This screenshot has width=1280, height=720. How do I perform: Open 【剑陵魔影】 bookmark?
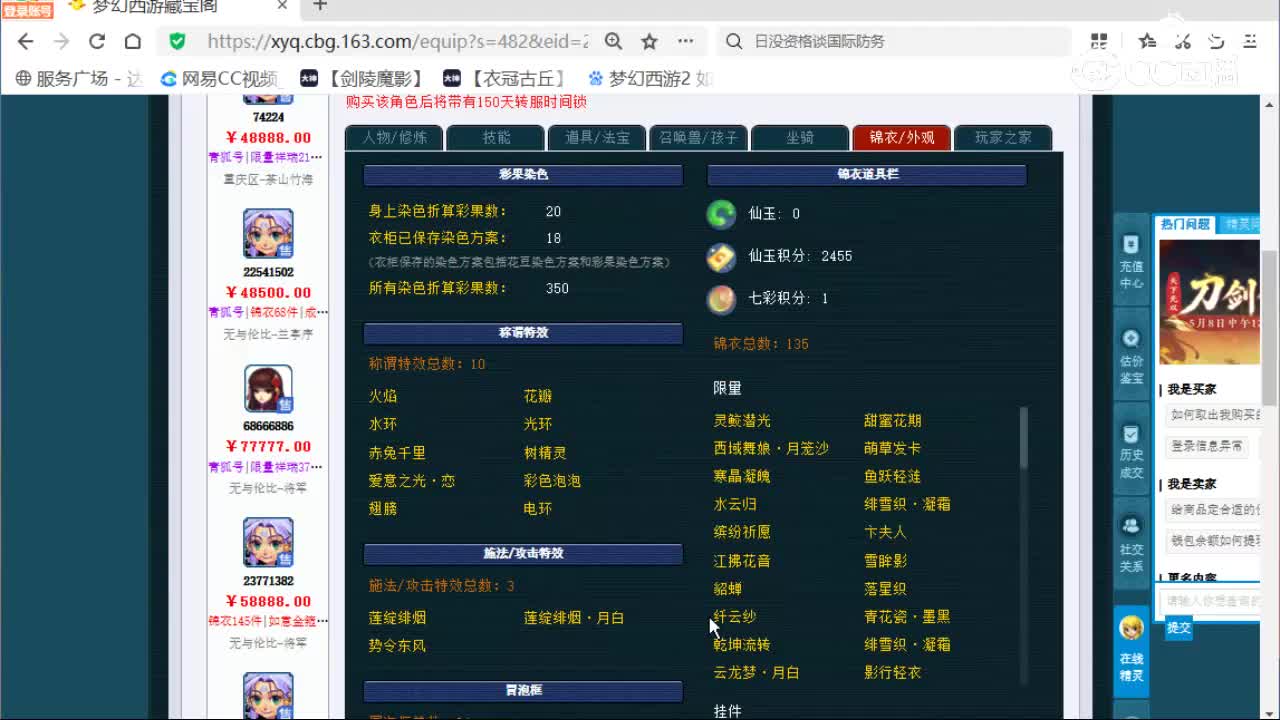coord(365,78)
